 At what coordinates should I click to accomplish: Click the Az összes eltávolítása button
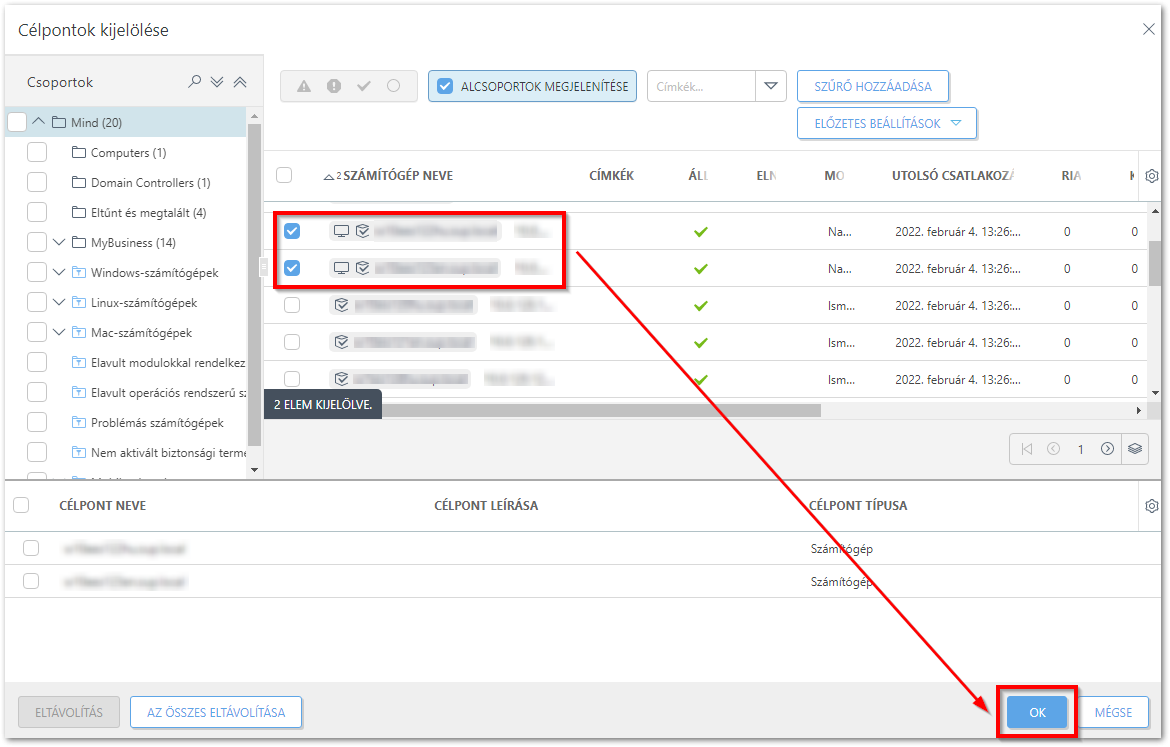pyautogui.click(x=216, y=712)
